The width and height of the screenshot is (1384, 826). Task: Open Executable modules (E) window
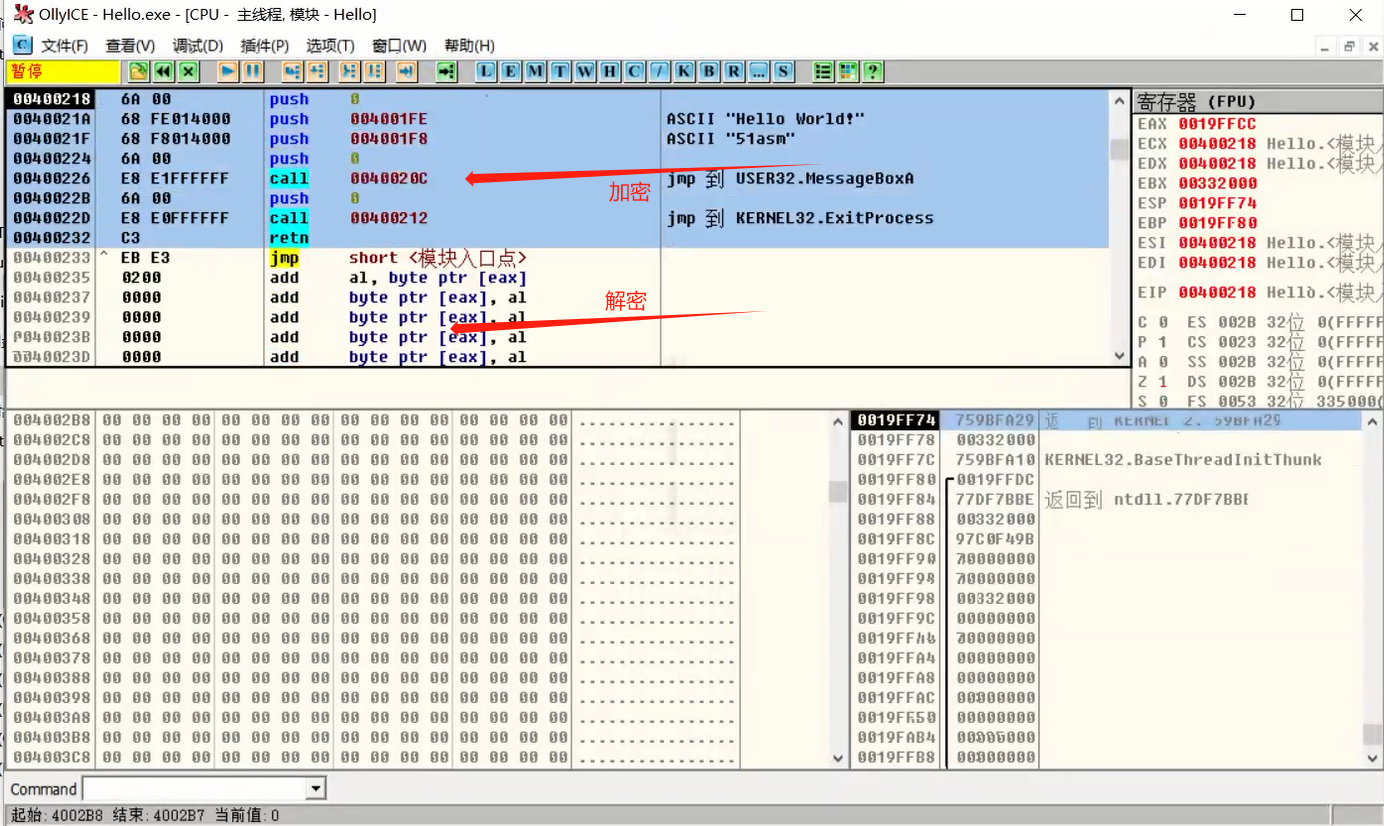tap(510, 72)
